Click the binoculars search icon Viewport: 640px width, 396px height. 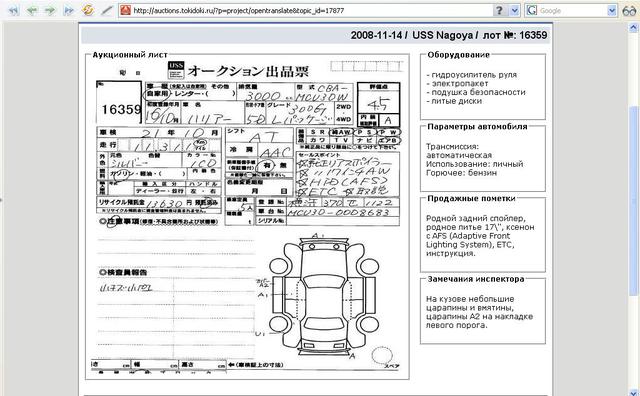pyautogui.click(x=629, y=11)
